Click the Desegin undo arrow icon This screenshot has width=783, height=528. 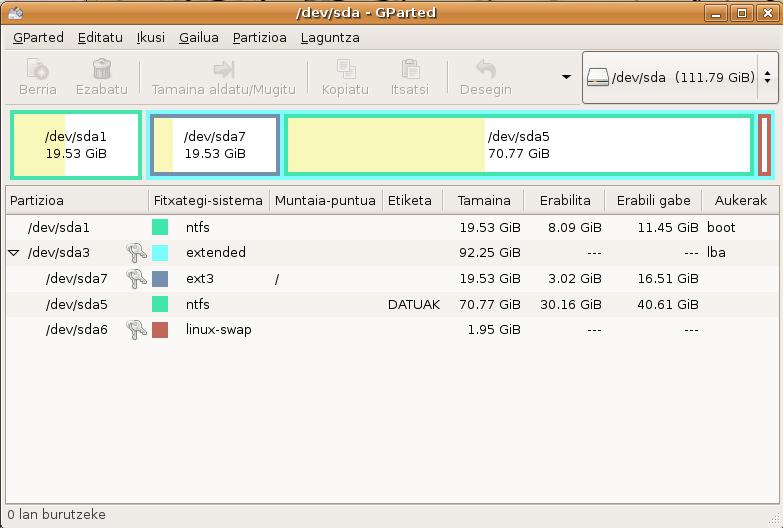(485, 69)
